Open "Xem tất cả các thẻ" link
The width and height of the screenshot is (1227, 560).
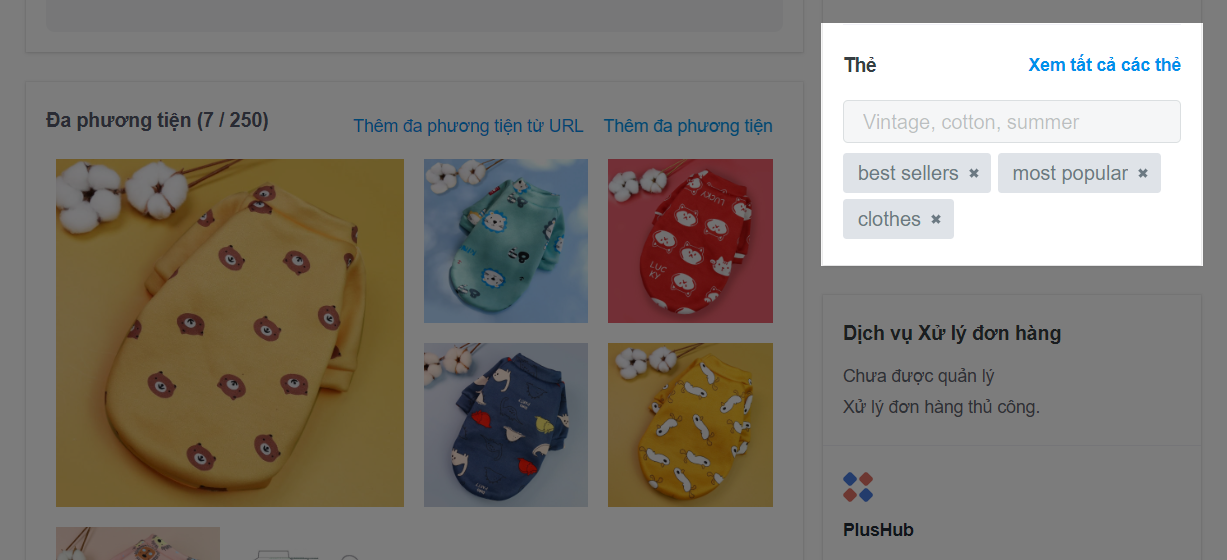click(x=1104, y=65)
